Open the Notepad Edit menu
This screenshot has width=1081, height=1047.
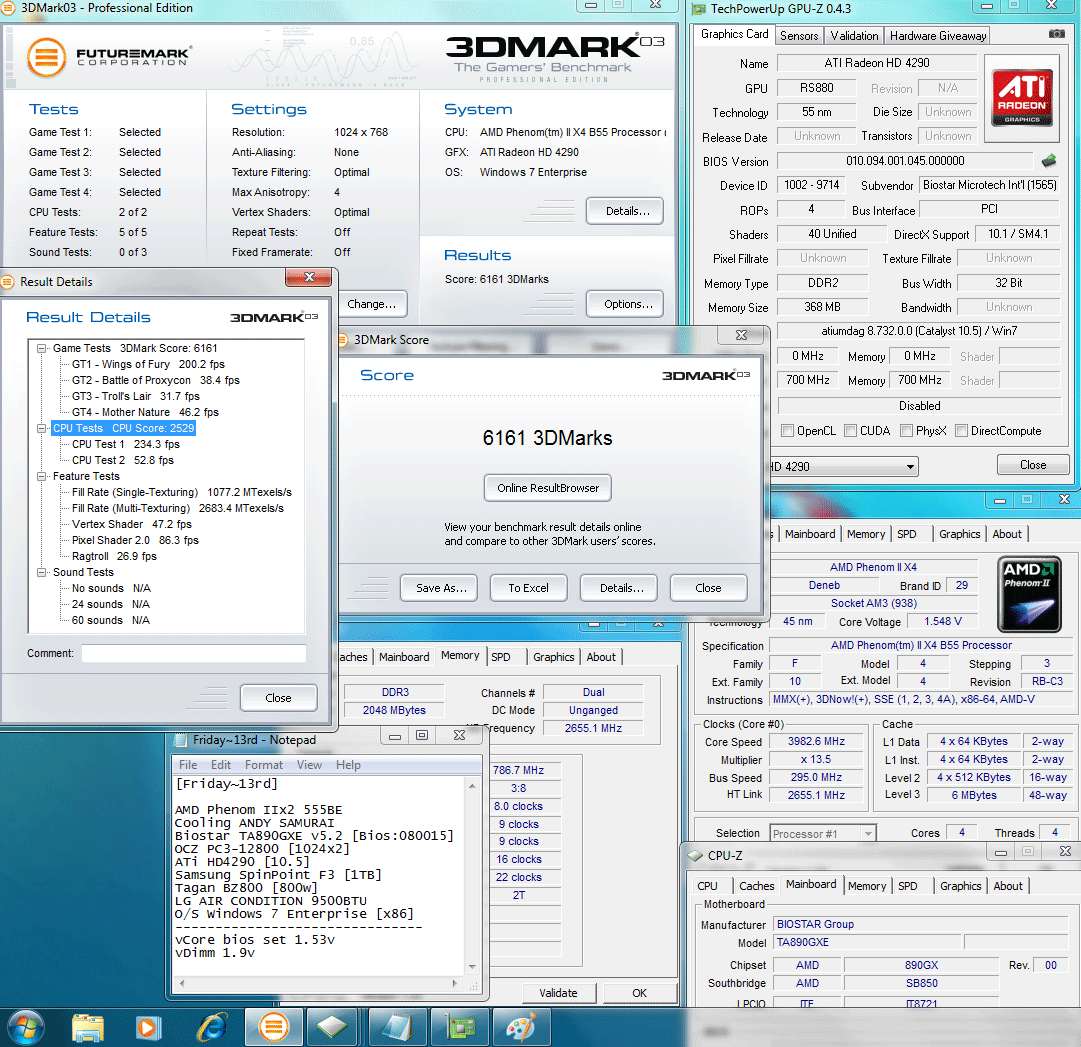221,765
